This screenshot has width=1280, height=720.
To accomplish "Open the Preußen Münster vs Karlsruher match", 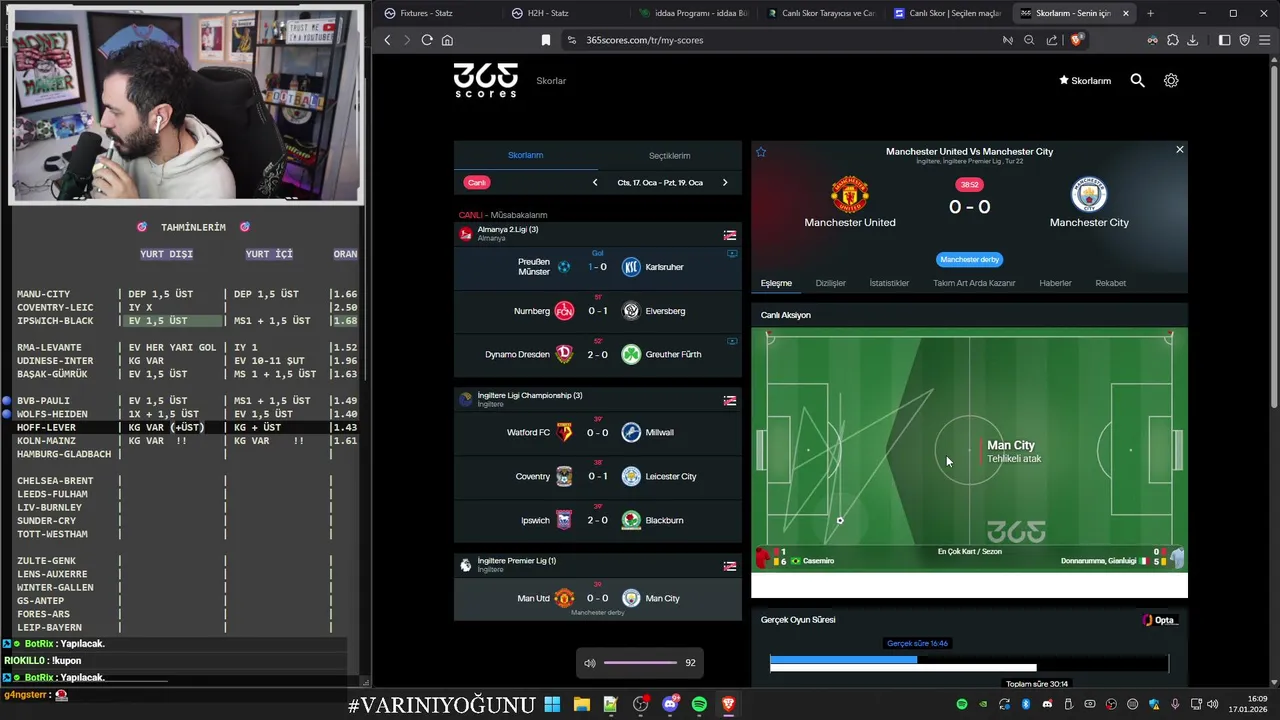I will coord(598,267).
